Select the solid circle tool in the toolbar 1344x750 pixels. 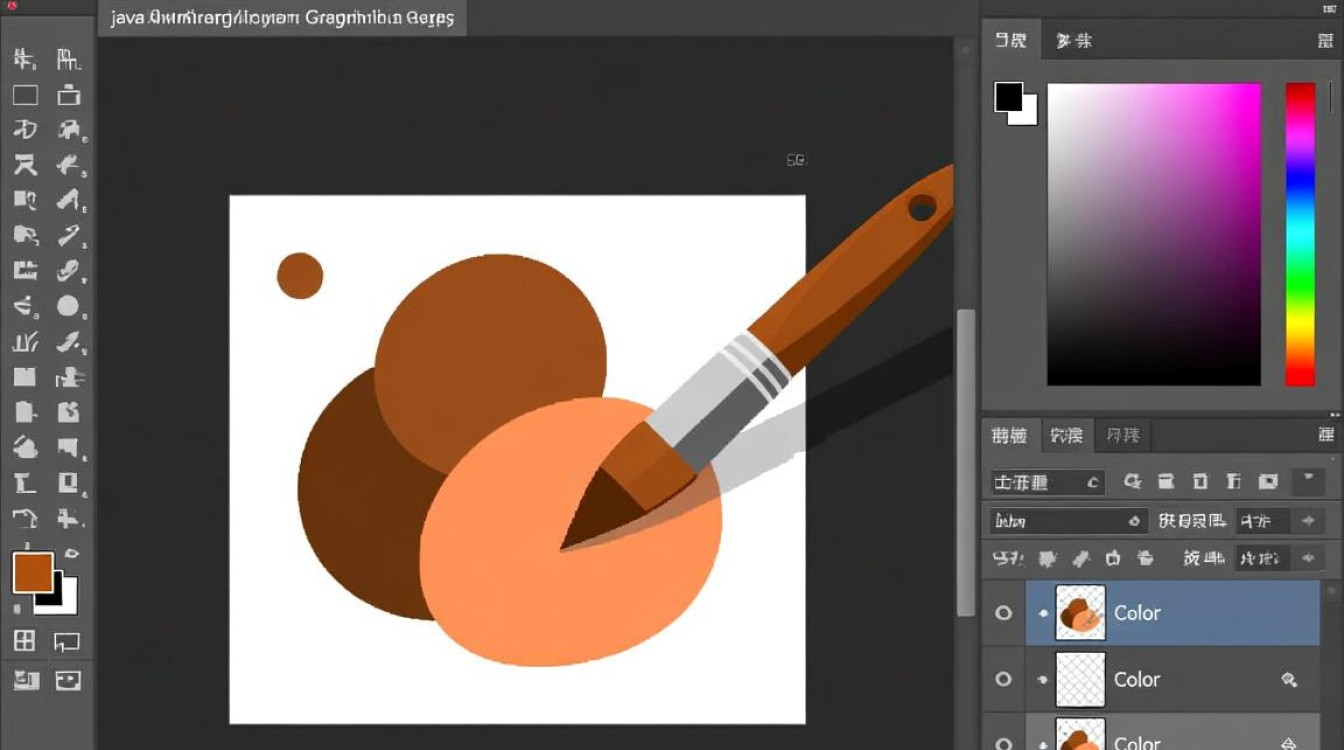tap(68, 307)
